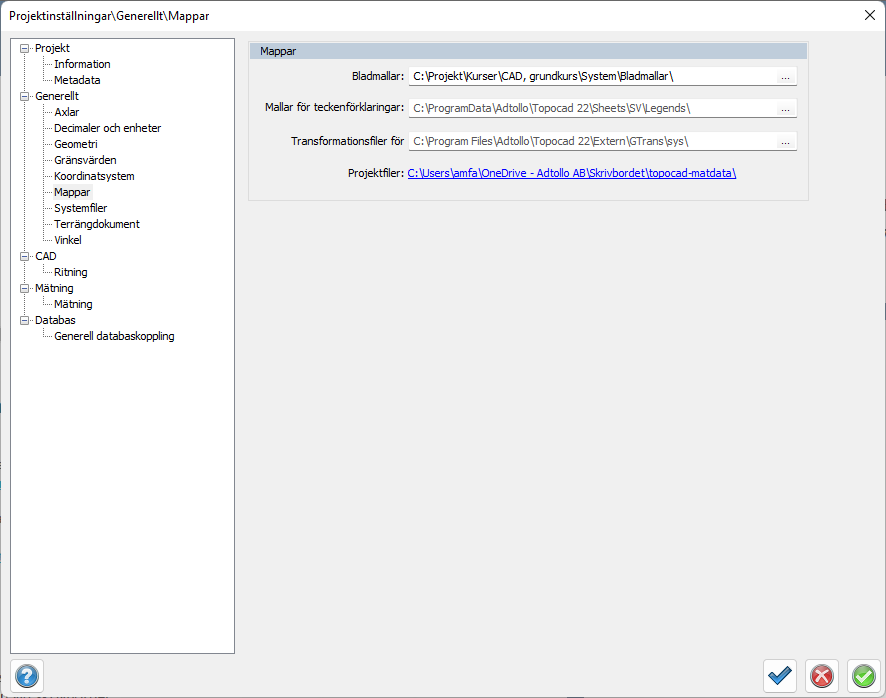Image resolution: width=886 pixels, height=698 pixels.
Task: Click the blue help question mark icon
Action: click(x=27, y=676)
